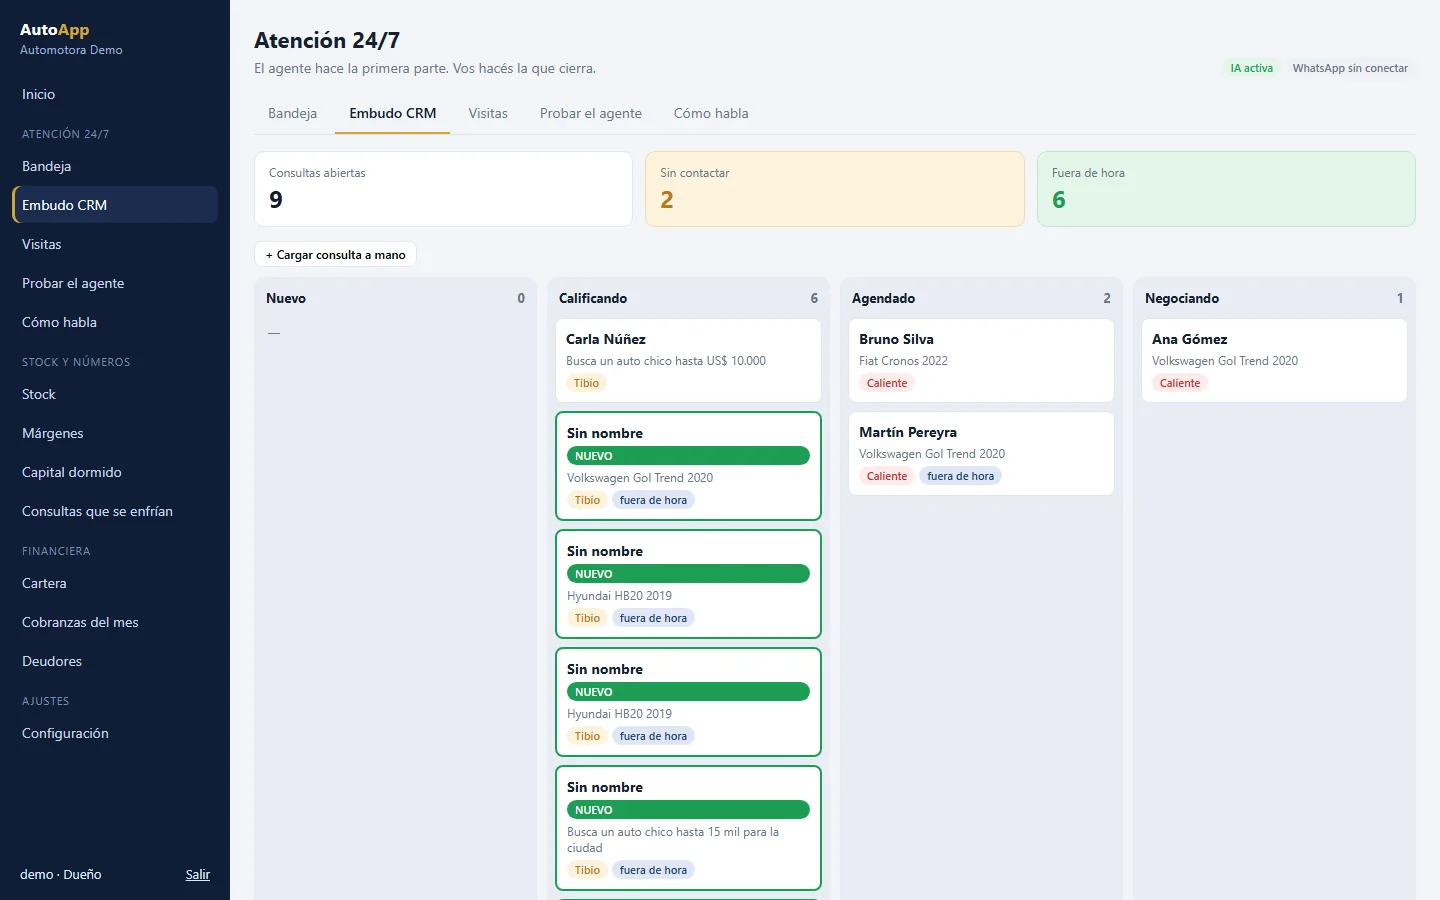Open Capital dormido page
This screenshot has height=900, width=1440.
click(x=115, y=472)
